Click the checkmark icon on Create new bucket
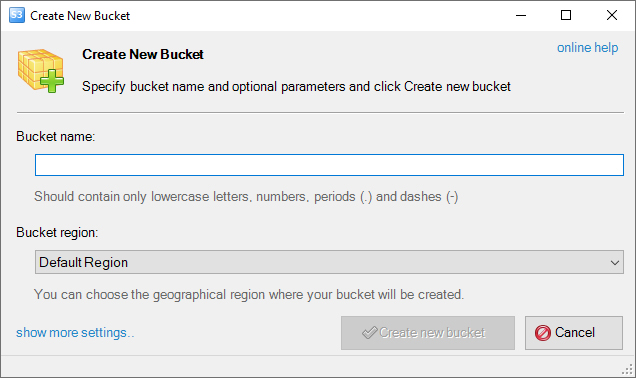Image resolution: width=636 pixels, height=378 pixels. click(x=369, y=333)
